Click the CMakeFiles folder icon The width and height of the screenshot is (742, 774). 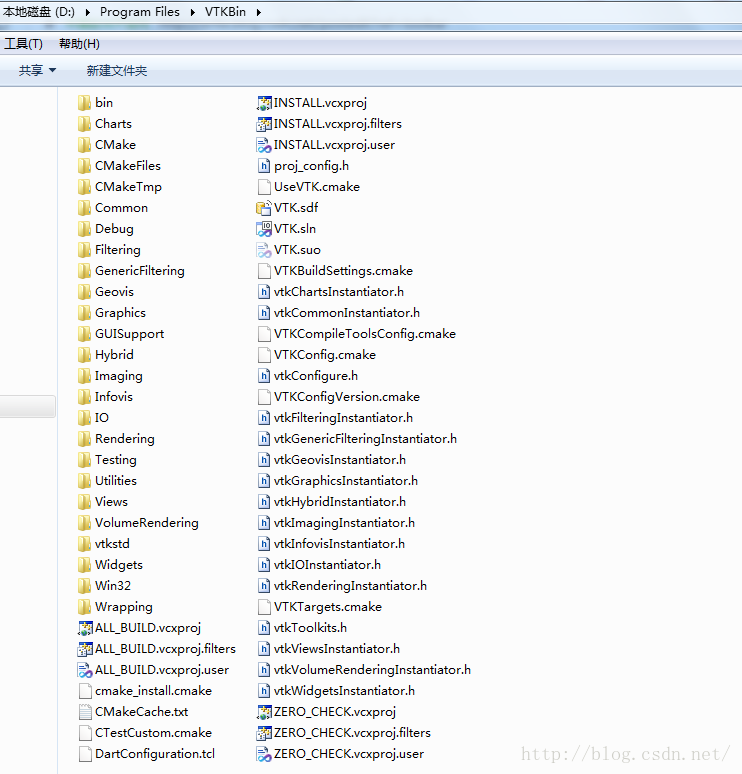84,166
